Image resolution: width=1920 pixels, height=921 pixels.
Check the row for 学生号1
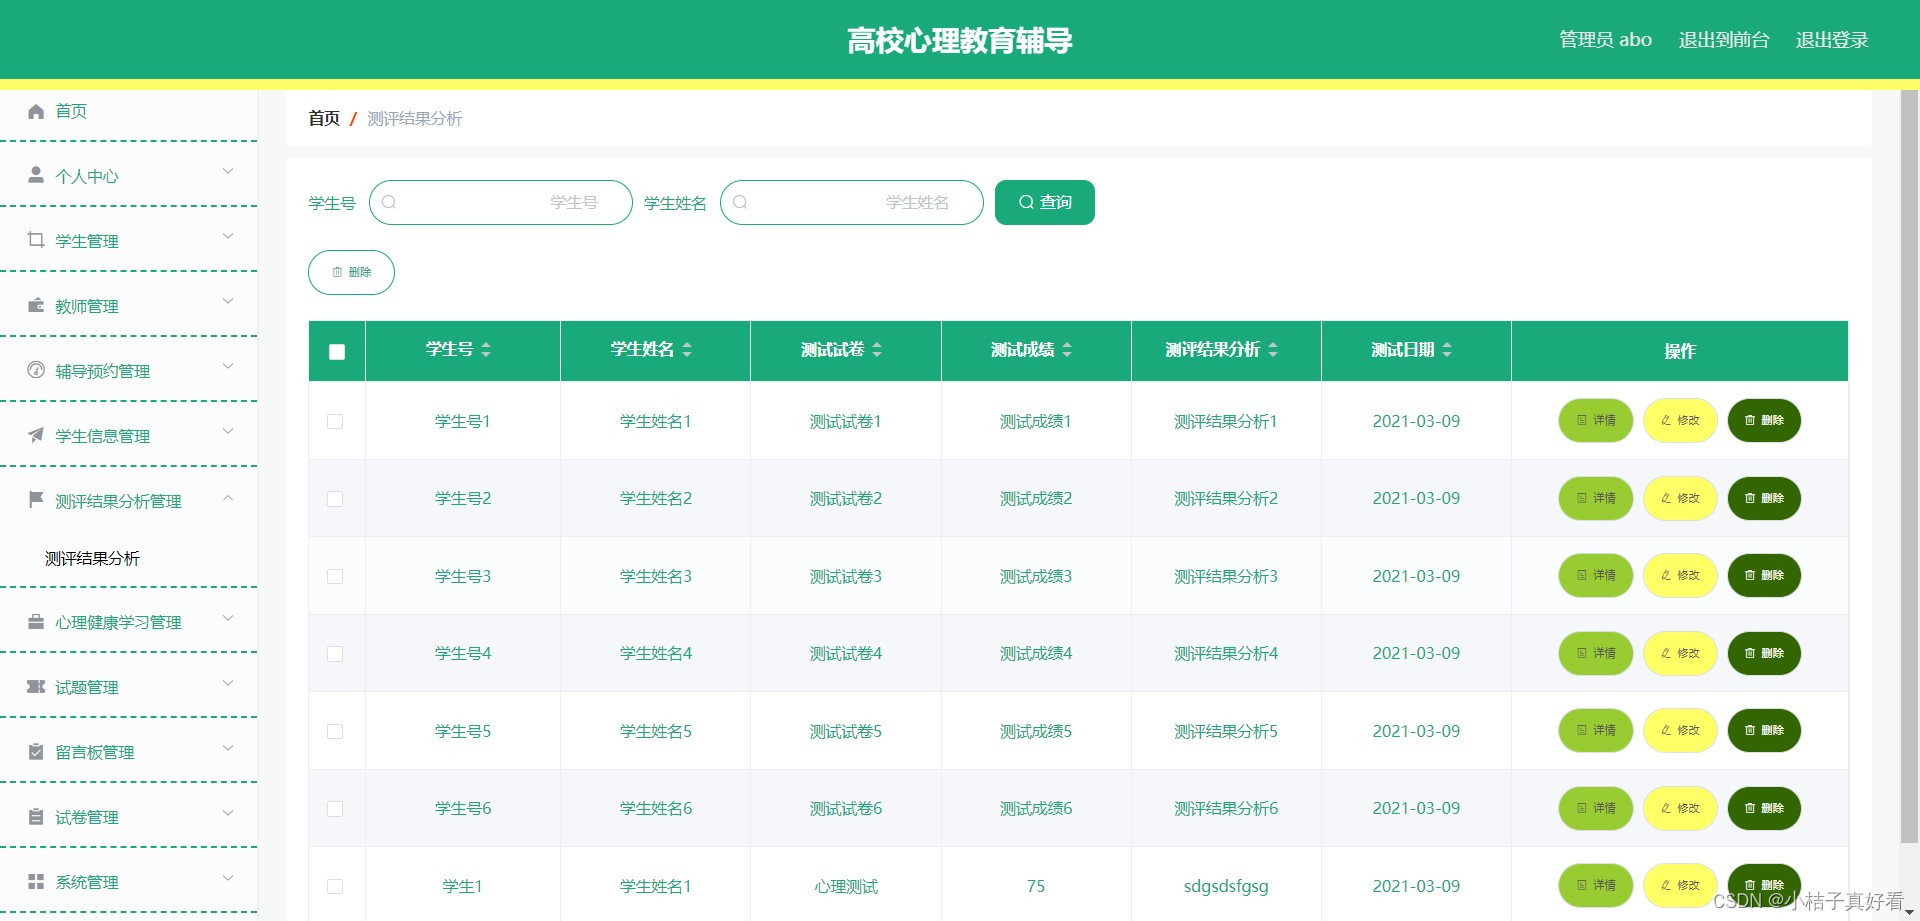point(335,421)
